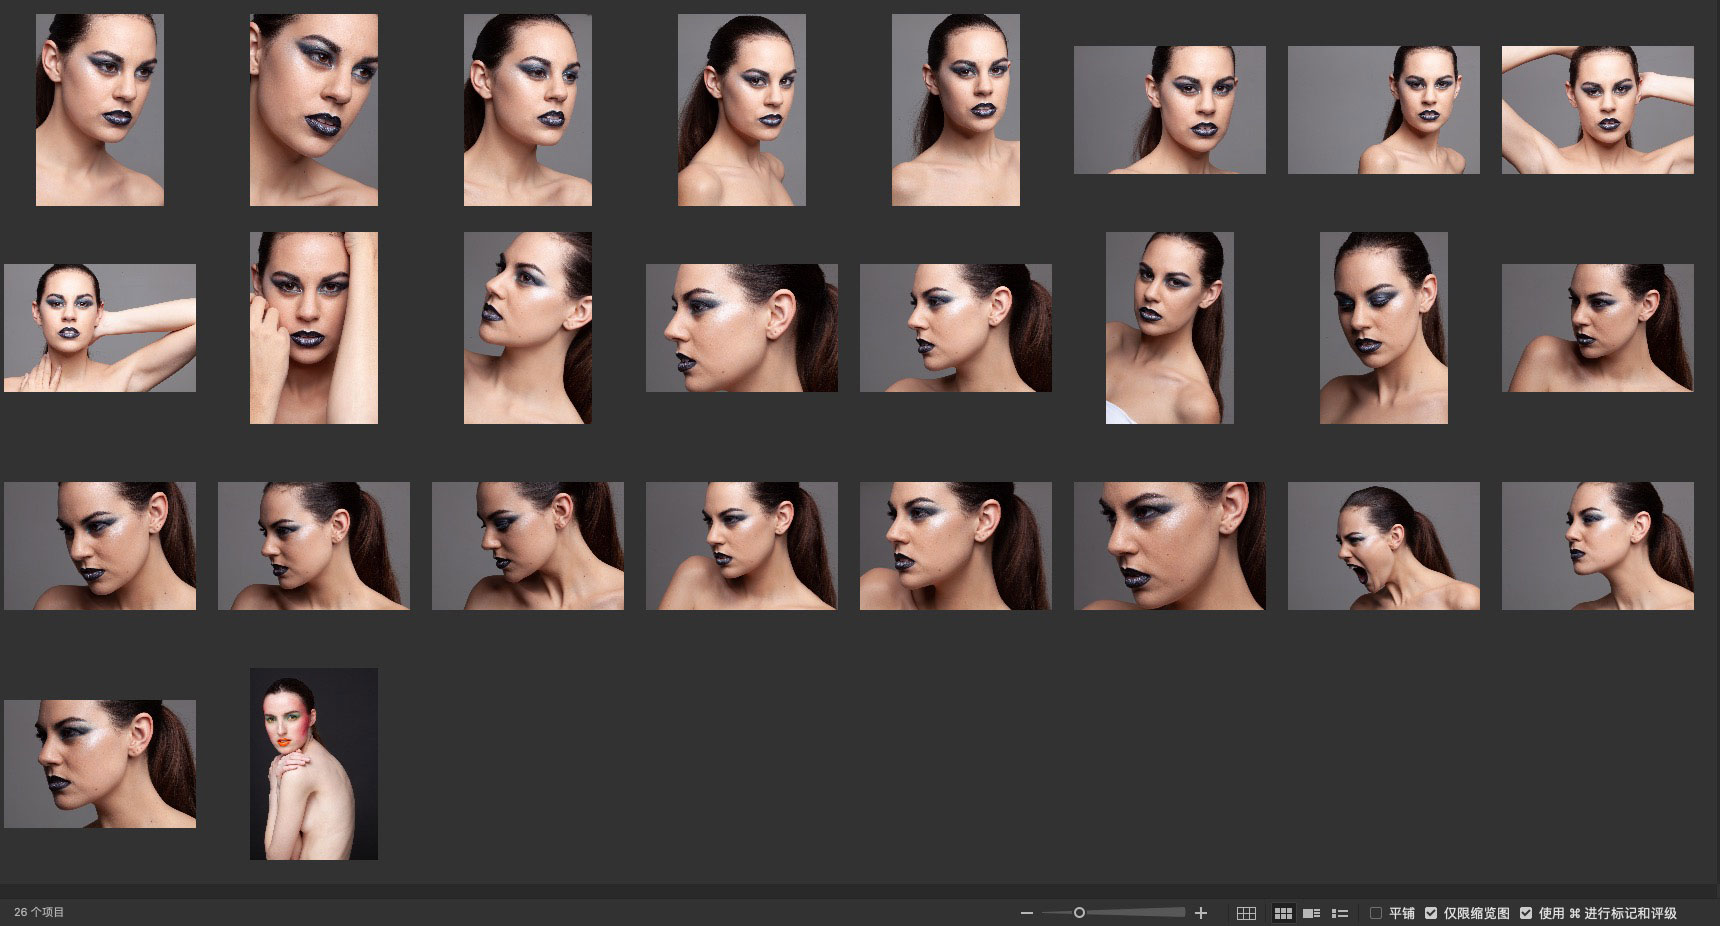Click the plus icon to enlarge thumbnails
Screen dimensions: 1720x926
coord(1201,913)
